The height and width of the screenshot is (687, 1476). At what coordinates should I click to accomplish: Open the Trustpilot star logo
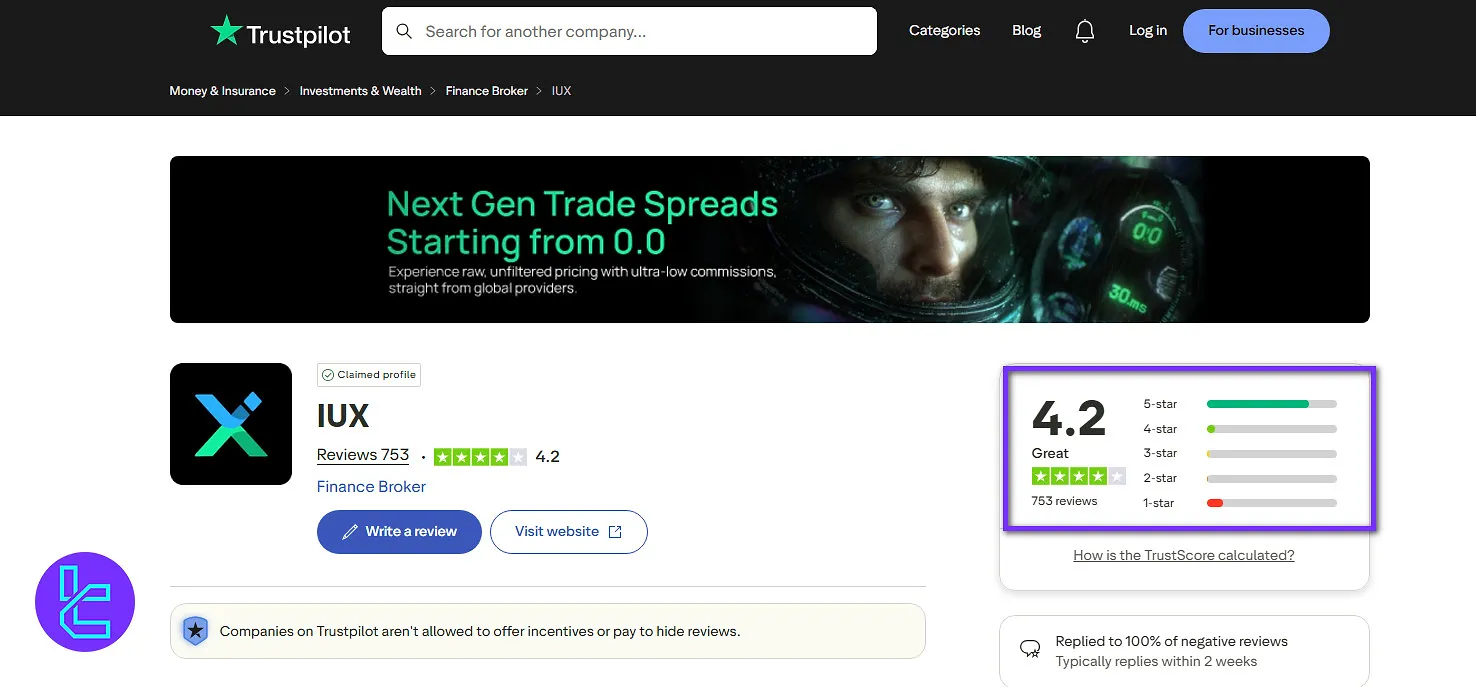227,31
